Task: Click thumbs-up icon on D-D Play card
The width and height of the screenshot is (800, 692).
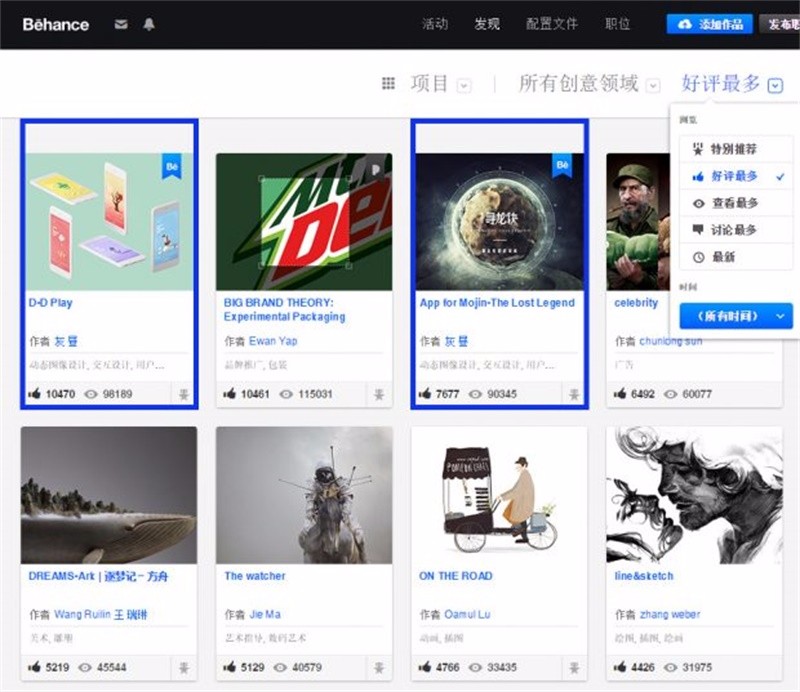Action: [35, 394]
